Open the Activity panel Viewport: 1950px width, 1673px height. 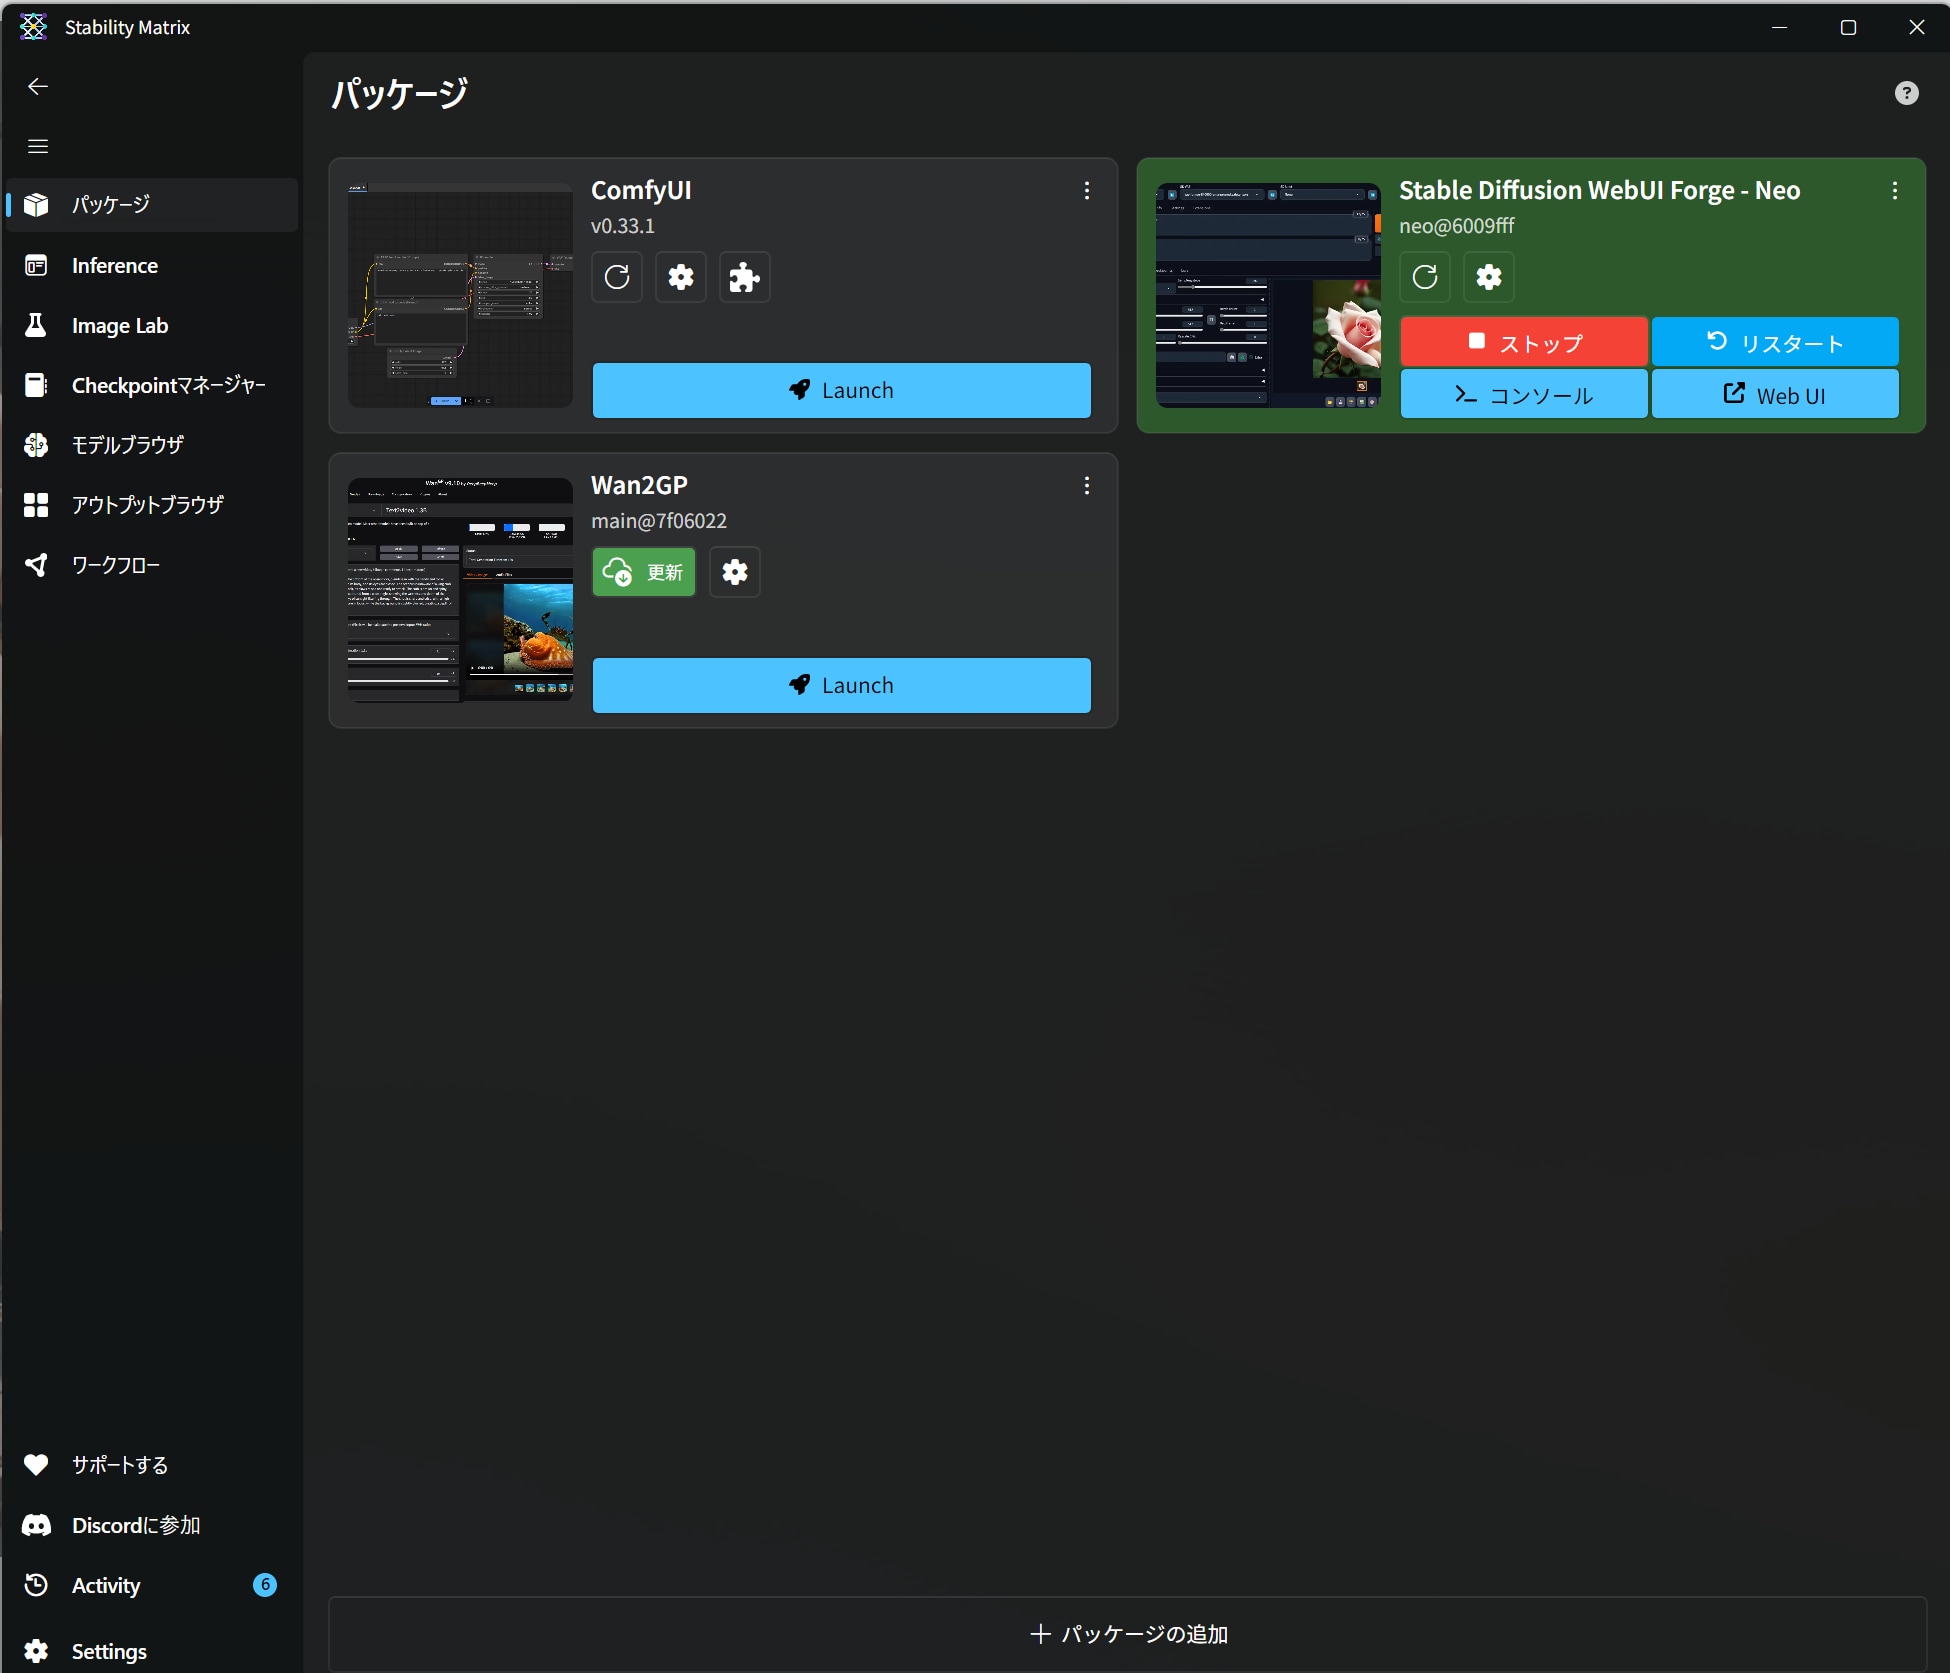point(152,1585)
